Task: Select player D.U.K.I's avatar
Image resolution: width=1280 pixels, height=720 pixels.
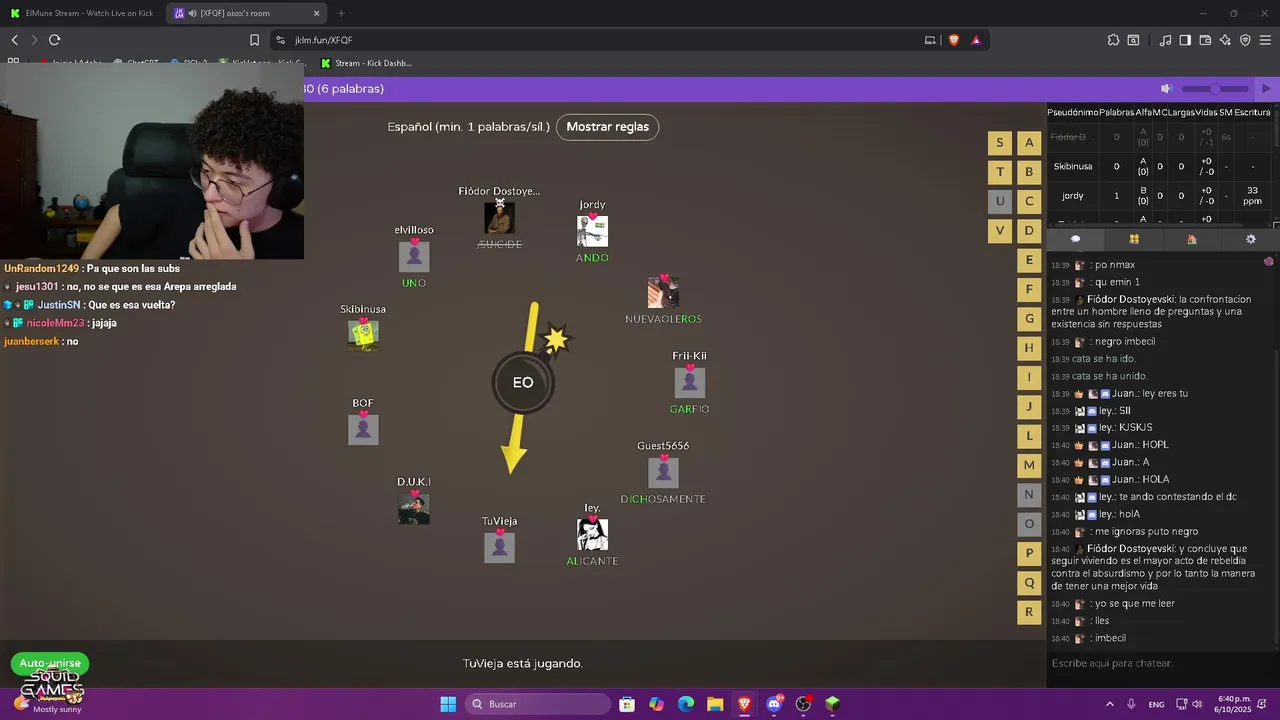Action: [x=414, y=508]
